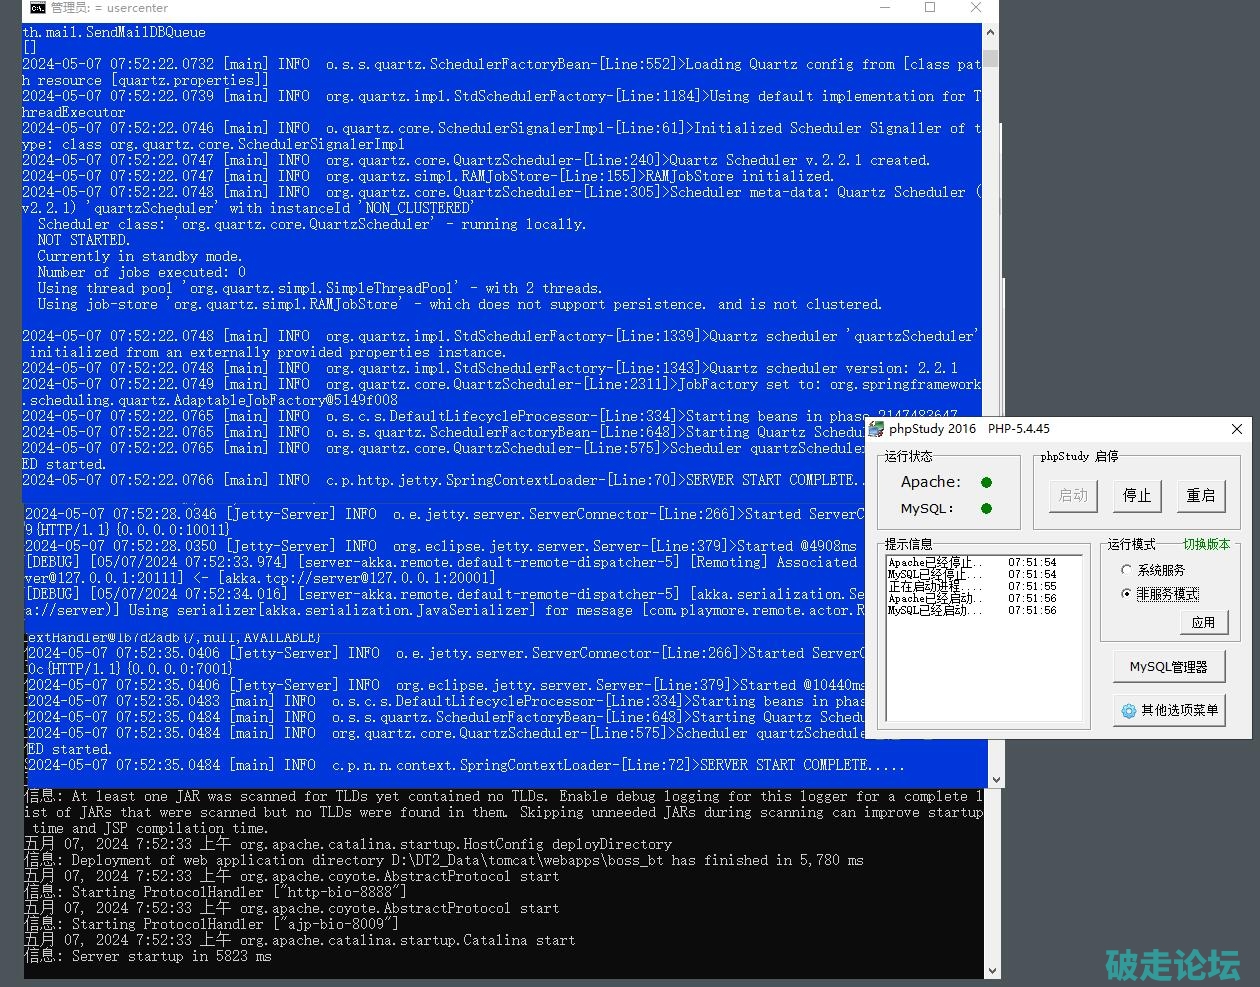Click the cmd icon in usercenter title bar
Viewport: 1260px width, 987px height.
click(37, 8)
